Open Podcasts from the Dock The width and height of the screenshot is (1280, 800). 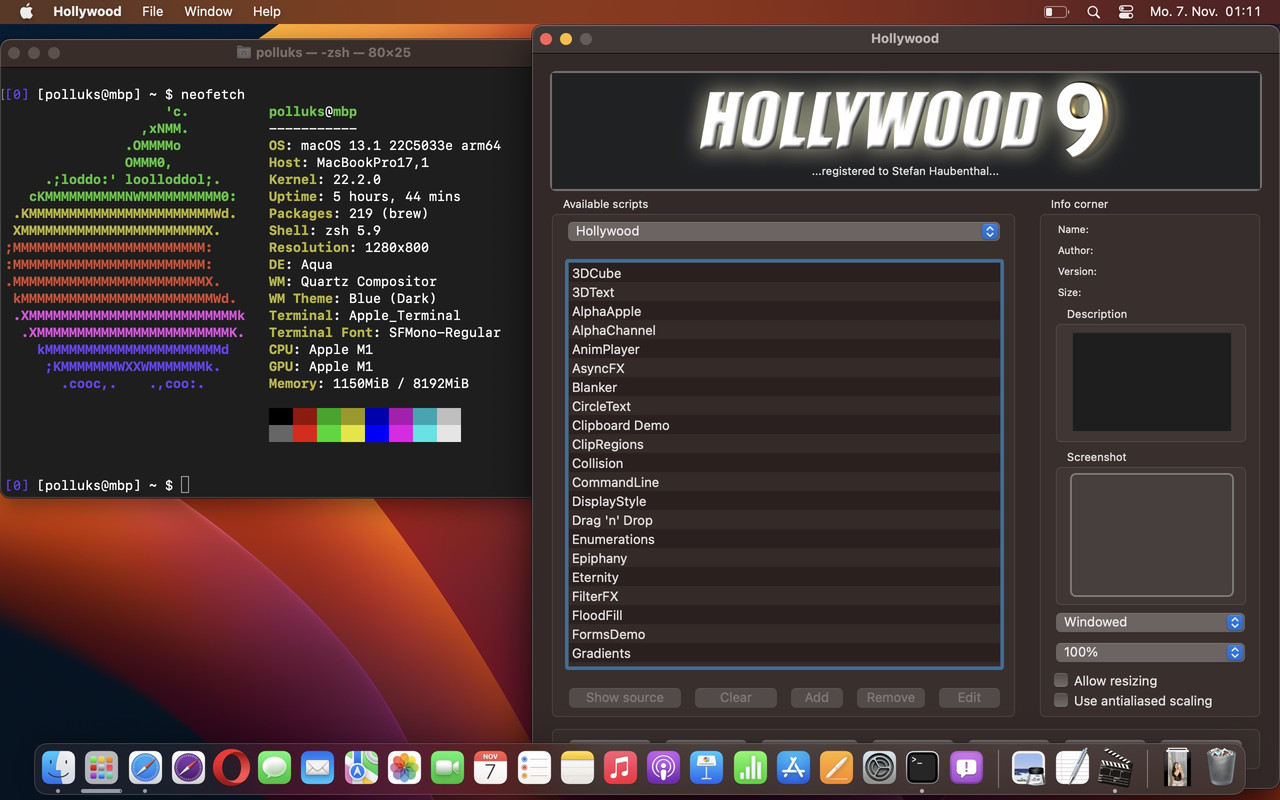click(x=663, y=768)
